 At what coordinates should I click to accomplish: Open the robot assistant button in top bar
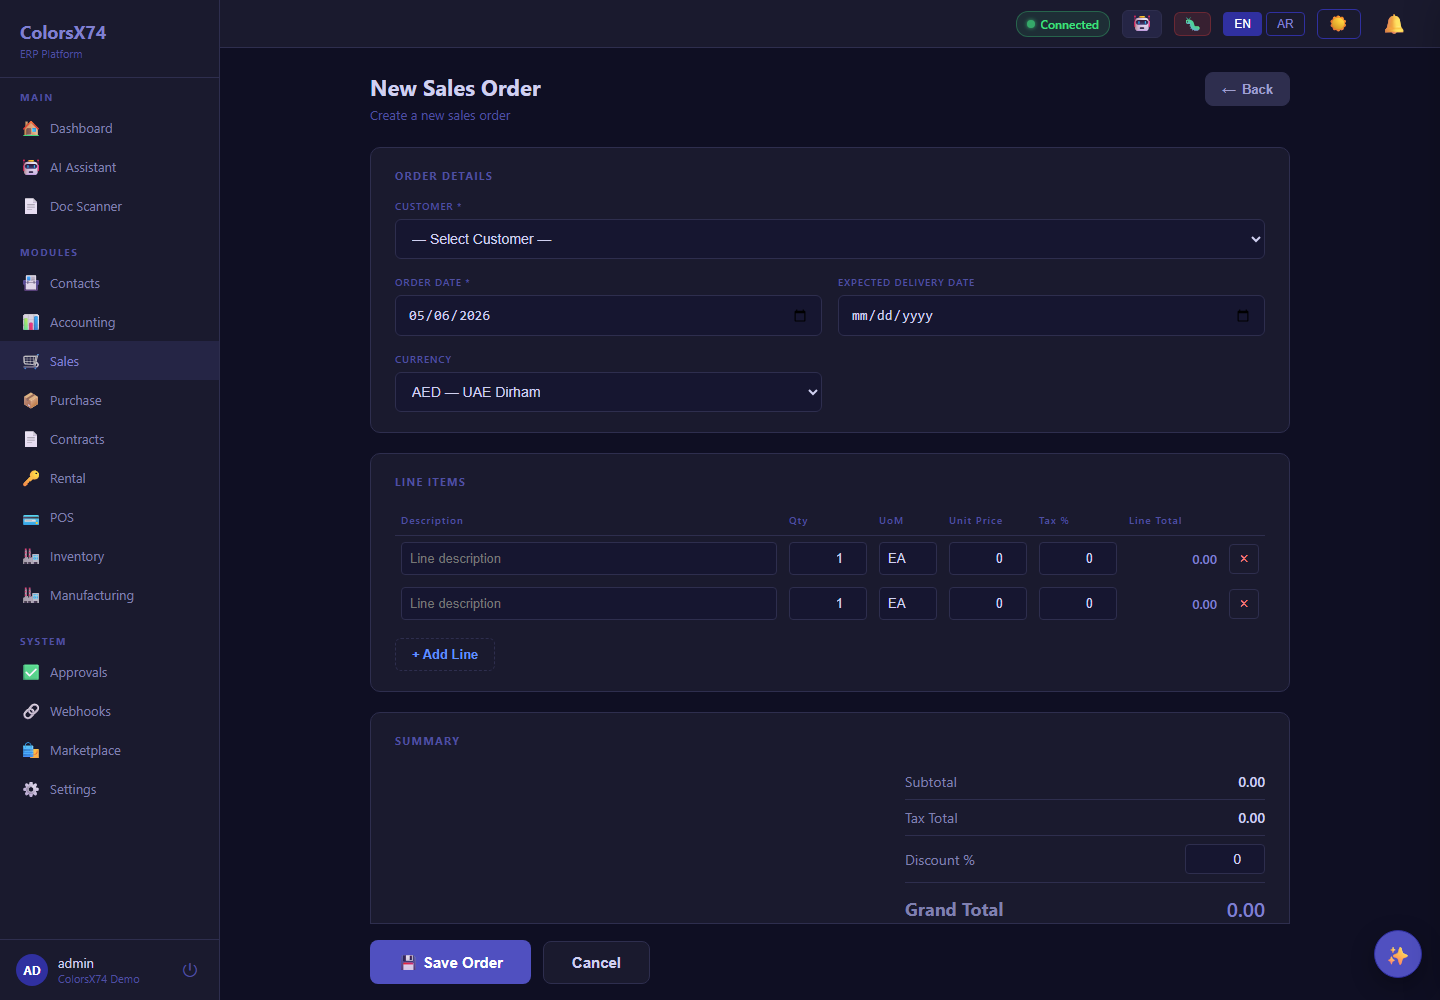pos(1142,24)
